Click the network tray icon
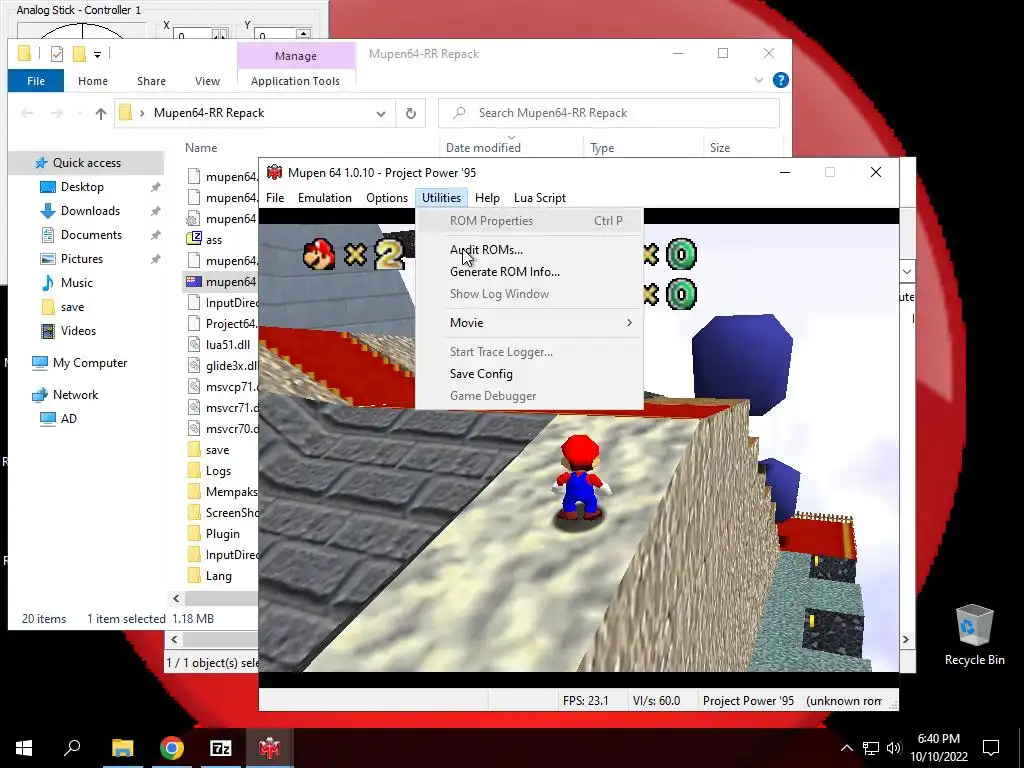Screen dimensions: 1024x768 (x=871, y=748)
